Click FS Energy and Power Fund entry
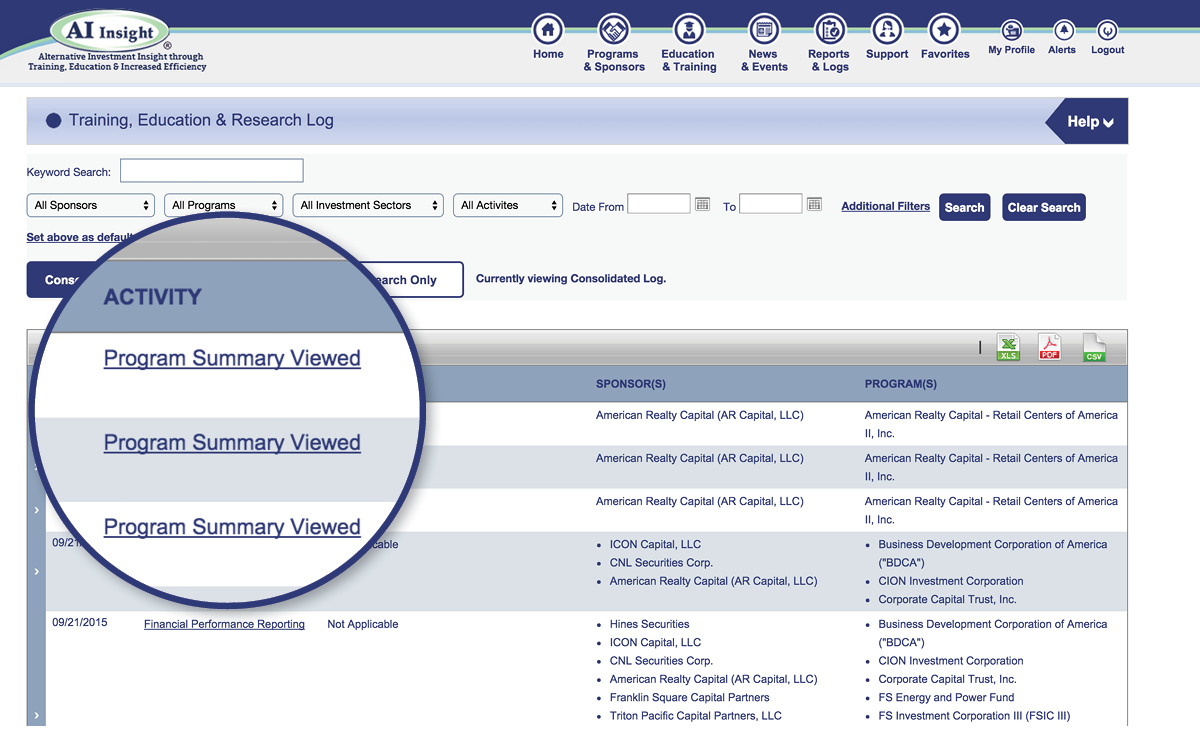The image size is (1200, 750). [946, 697]
